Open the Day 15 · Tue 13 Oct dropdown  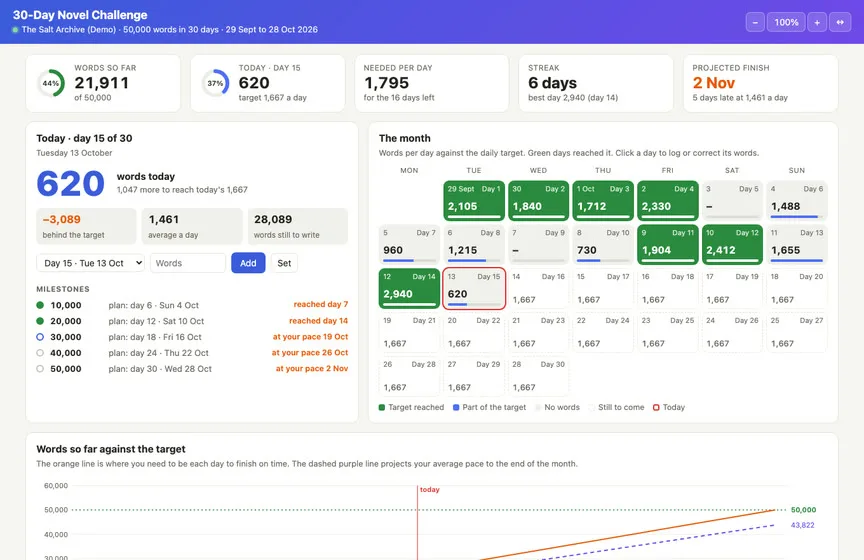coord(90,263)
